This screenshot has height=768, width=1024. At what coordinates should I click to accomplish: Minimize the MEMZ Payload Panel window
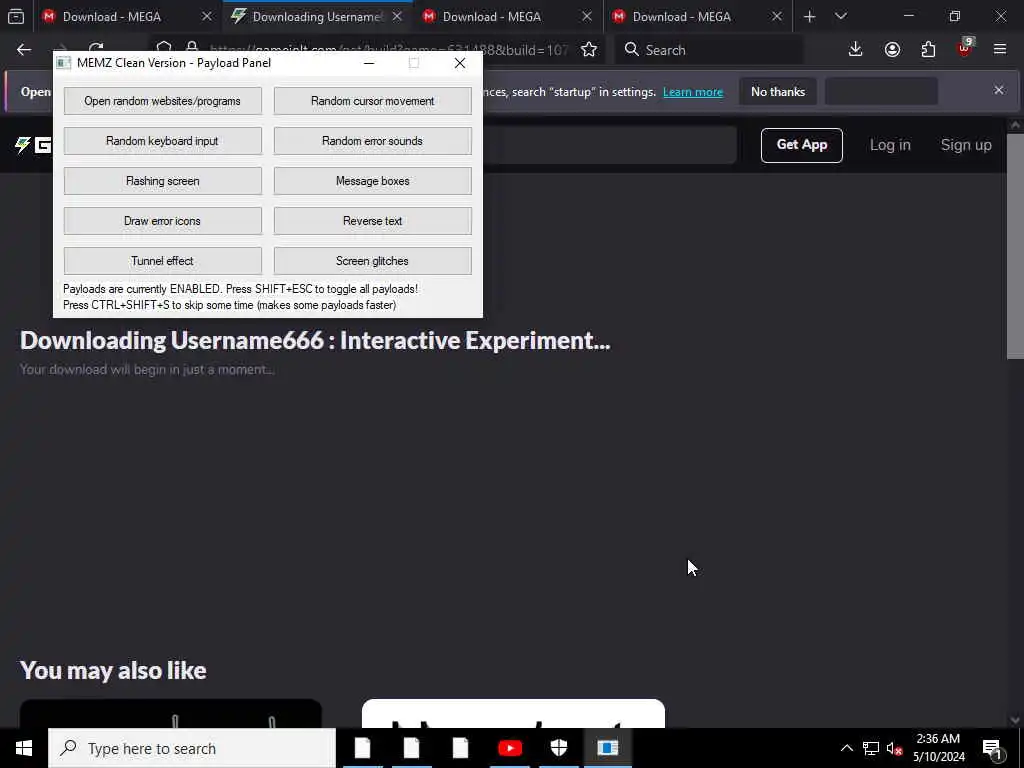[369, 63]
